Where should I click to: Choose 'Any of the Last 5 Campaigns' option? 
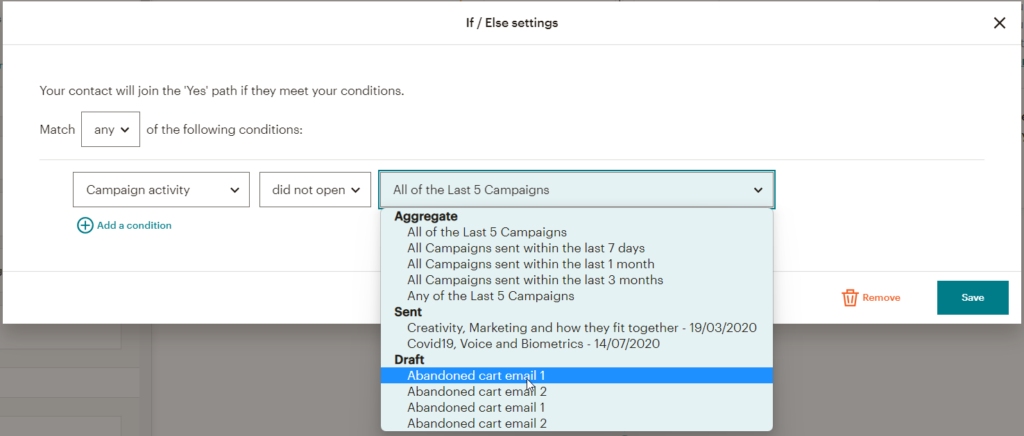coord(490,296)
